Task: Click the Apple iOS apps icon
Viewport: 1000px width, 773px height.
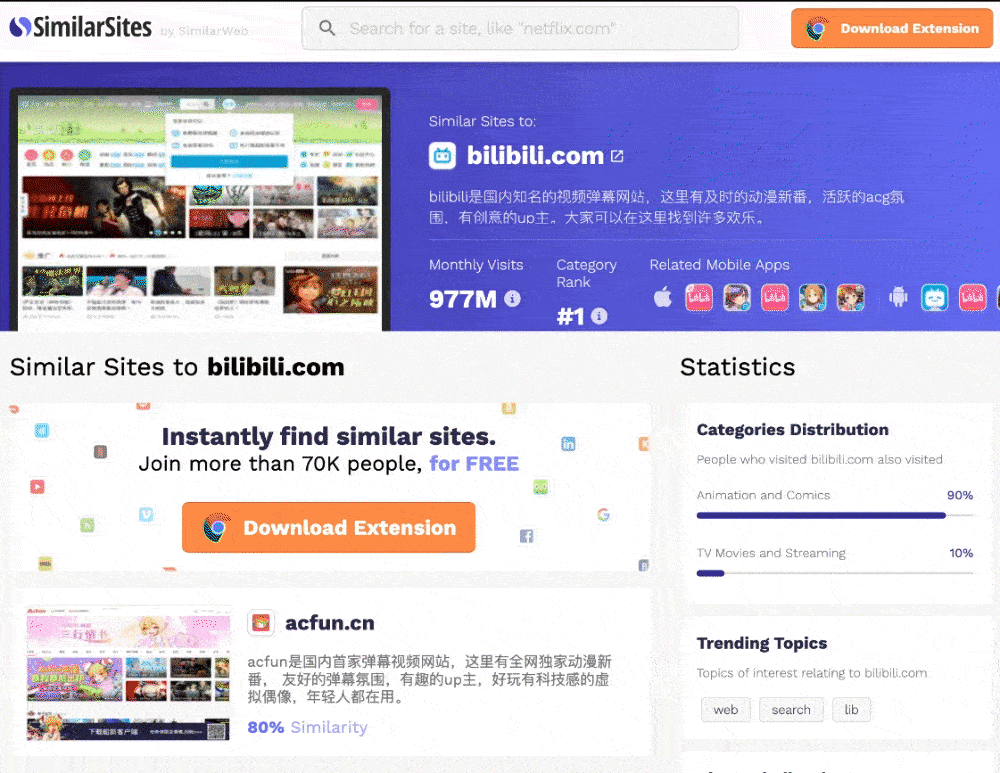Action: pos(662,297)
